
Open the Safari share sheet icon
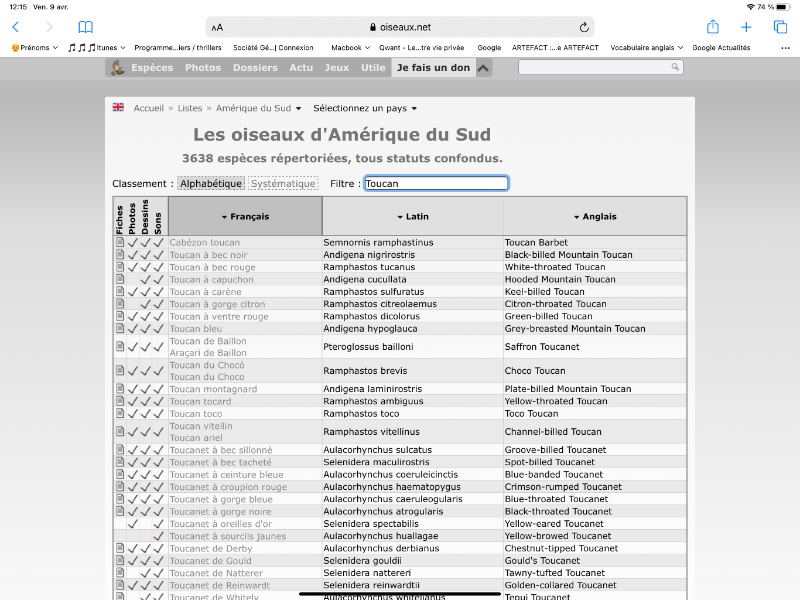tap(713, 27)
